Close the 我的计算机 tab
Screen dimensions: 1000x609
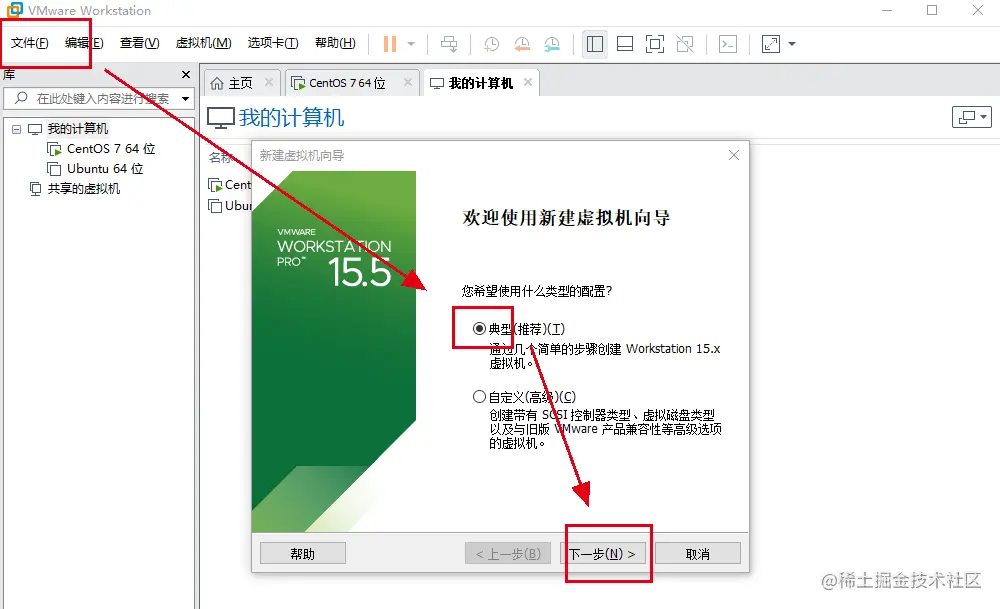[528, 82]
